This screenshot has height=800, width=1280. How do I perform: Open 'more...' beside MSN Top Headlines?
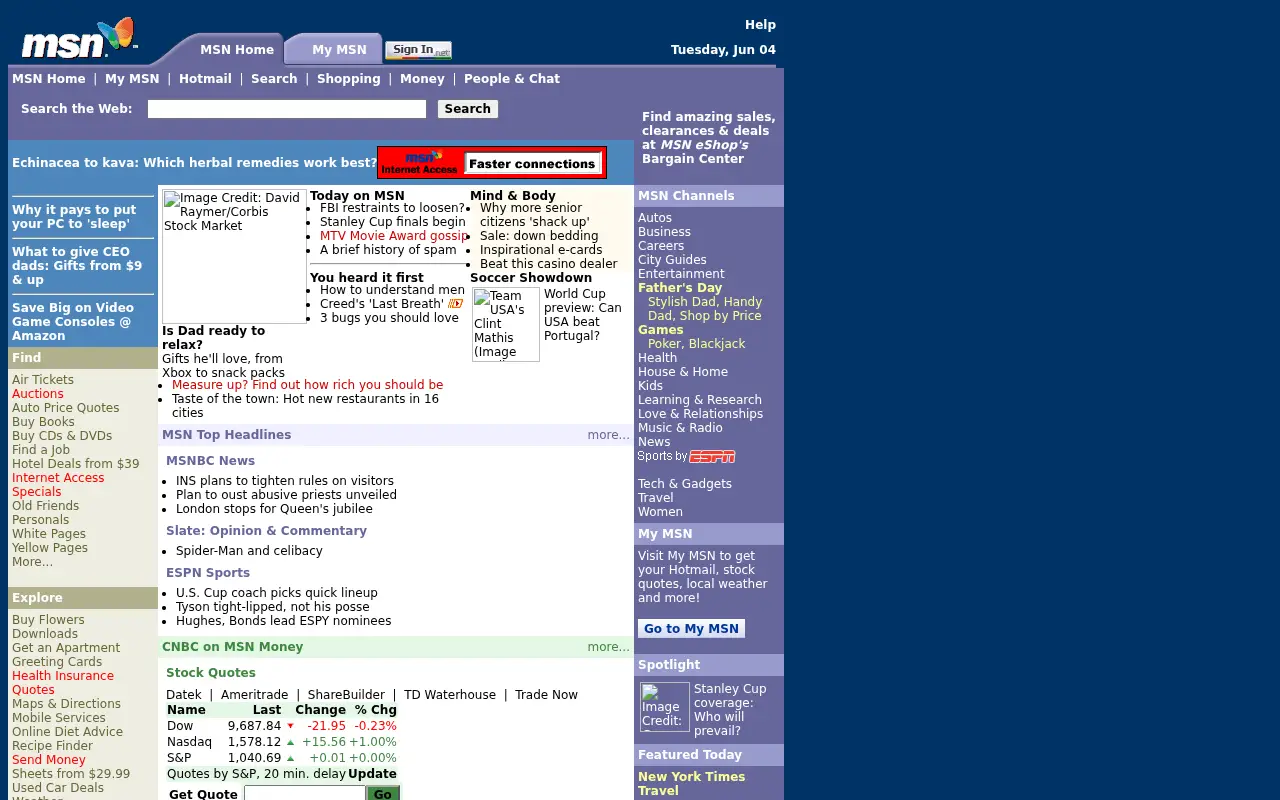coord(609,435)
